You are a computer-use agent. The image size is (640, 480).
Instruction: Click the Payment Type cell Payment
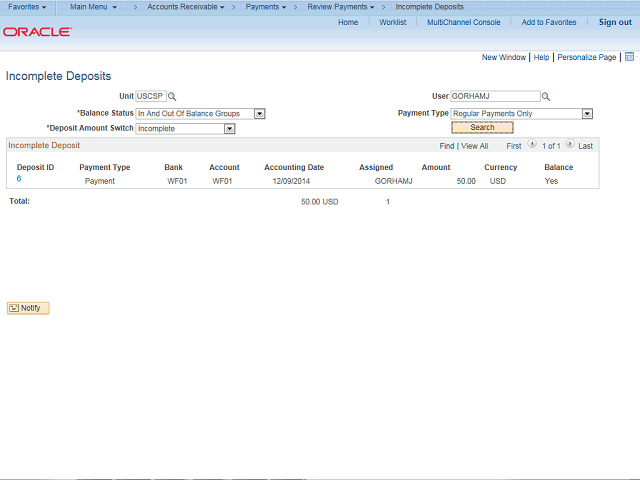[100, 181]
